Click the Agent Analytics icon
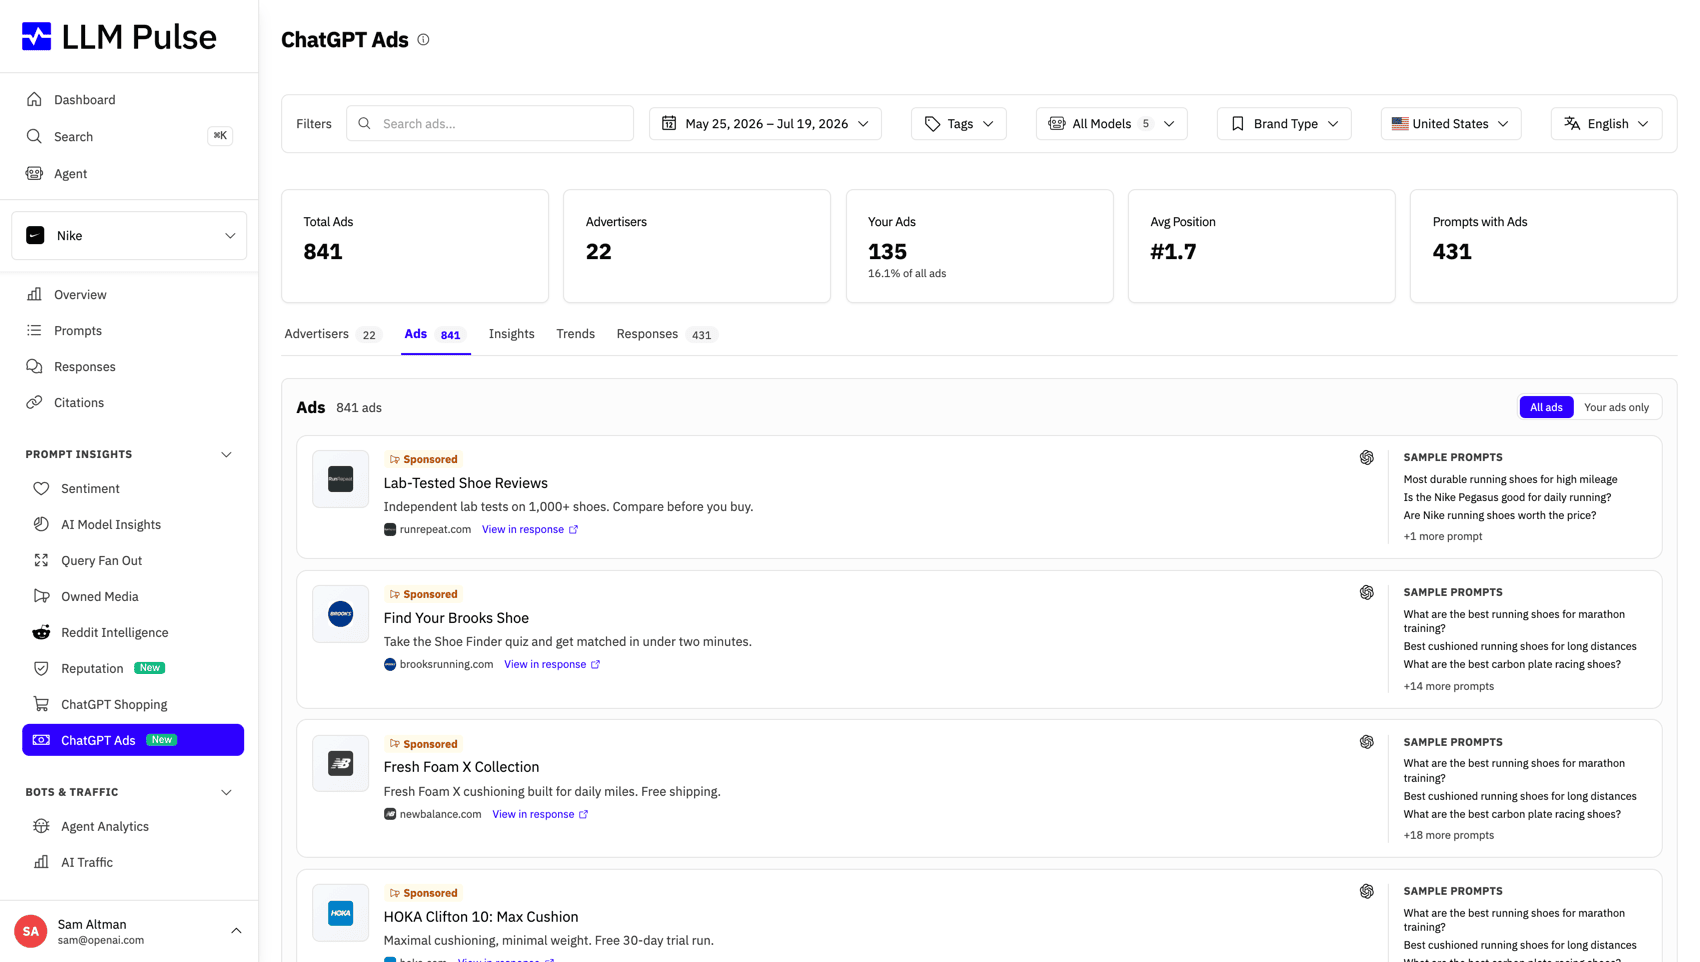Image resolution: width=1700 pixels, height=962 pixels. pyautogui.click(x=41, y=826)
